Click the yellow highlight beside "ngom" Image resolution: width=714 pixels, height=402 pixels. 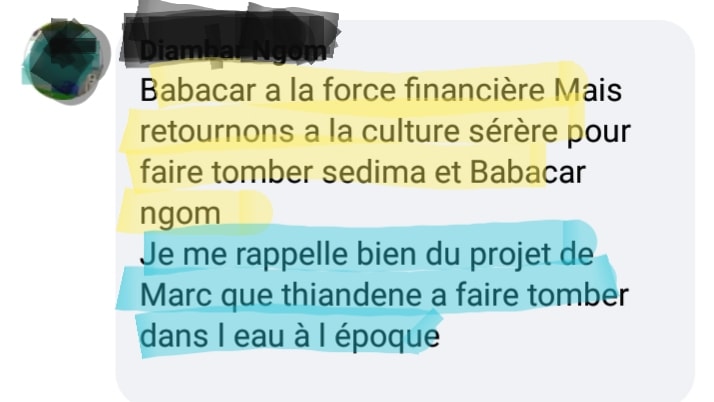pyautogui.click(x=248, y=211)
